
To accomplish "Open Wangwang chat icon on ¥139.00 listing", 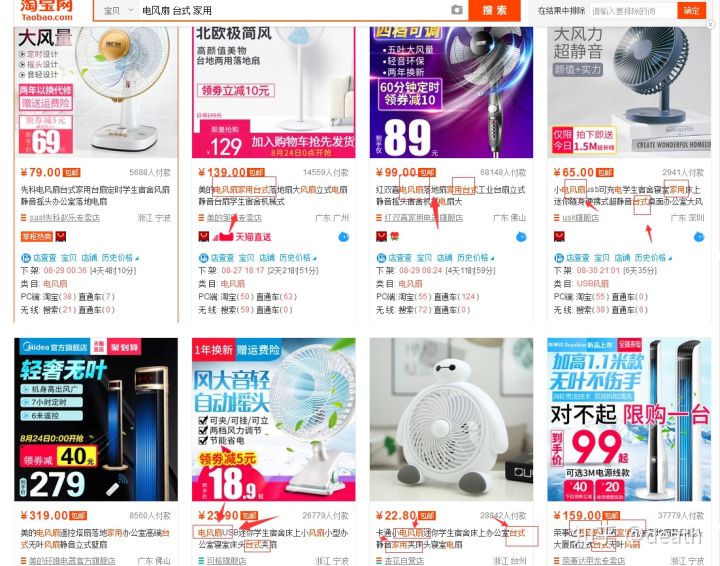I will pos(343,237).
